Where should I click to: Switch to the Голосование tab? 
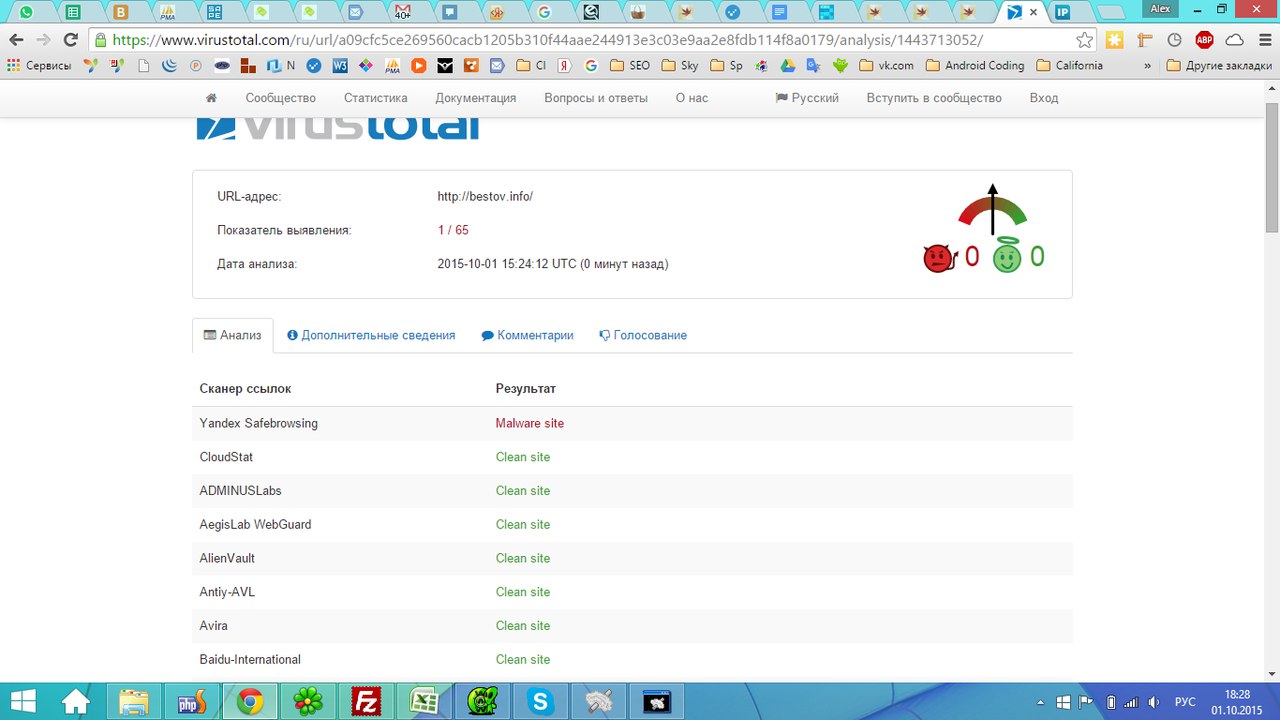tap(643, 336)
